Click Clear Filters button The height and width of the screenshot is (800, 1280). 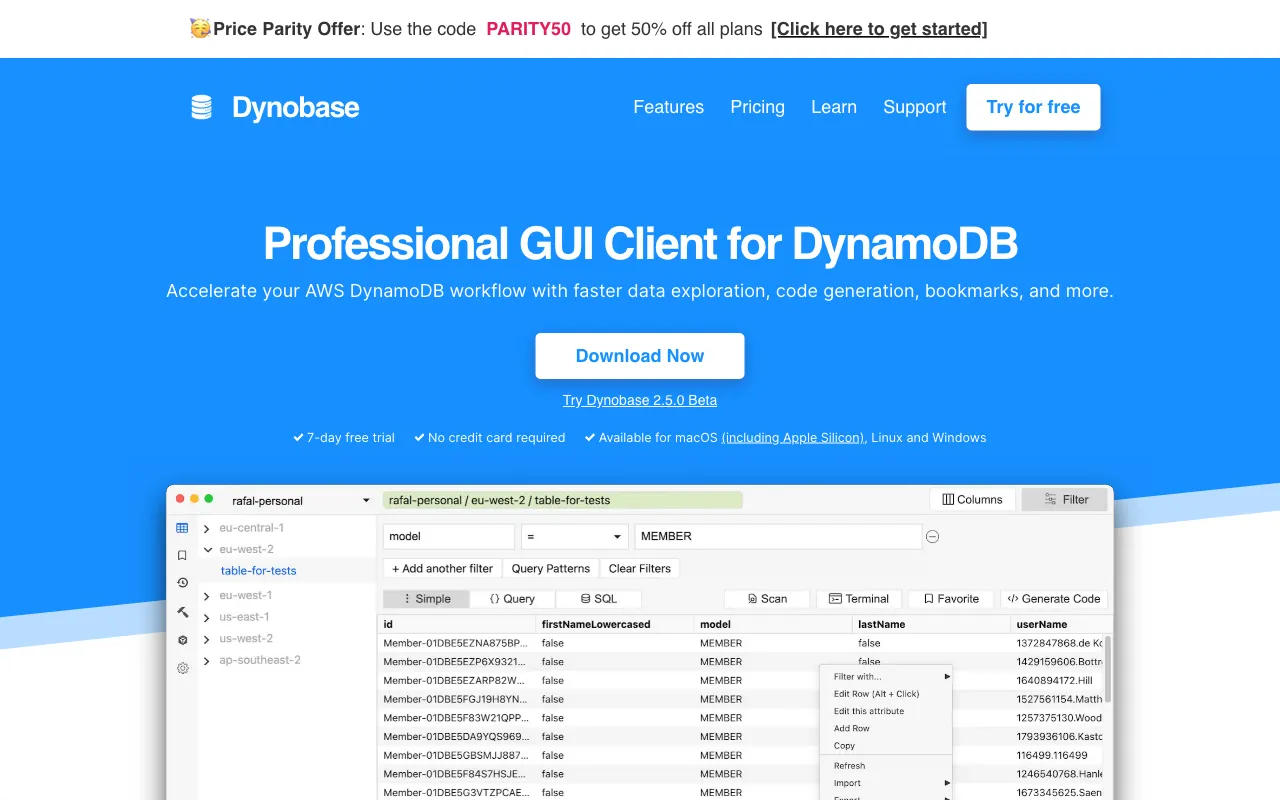coord(640,568)
